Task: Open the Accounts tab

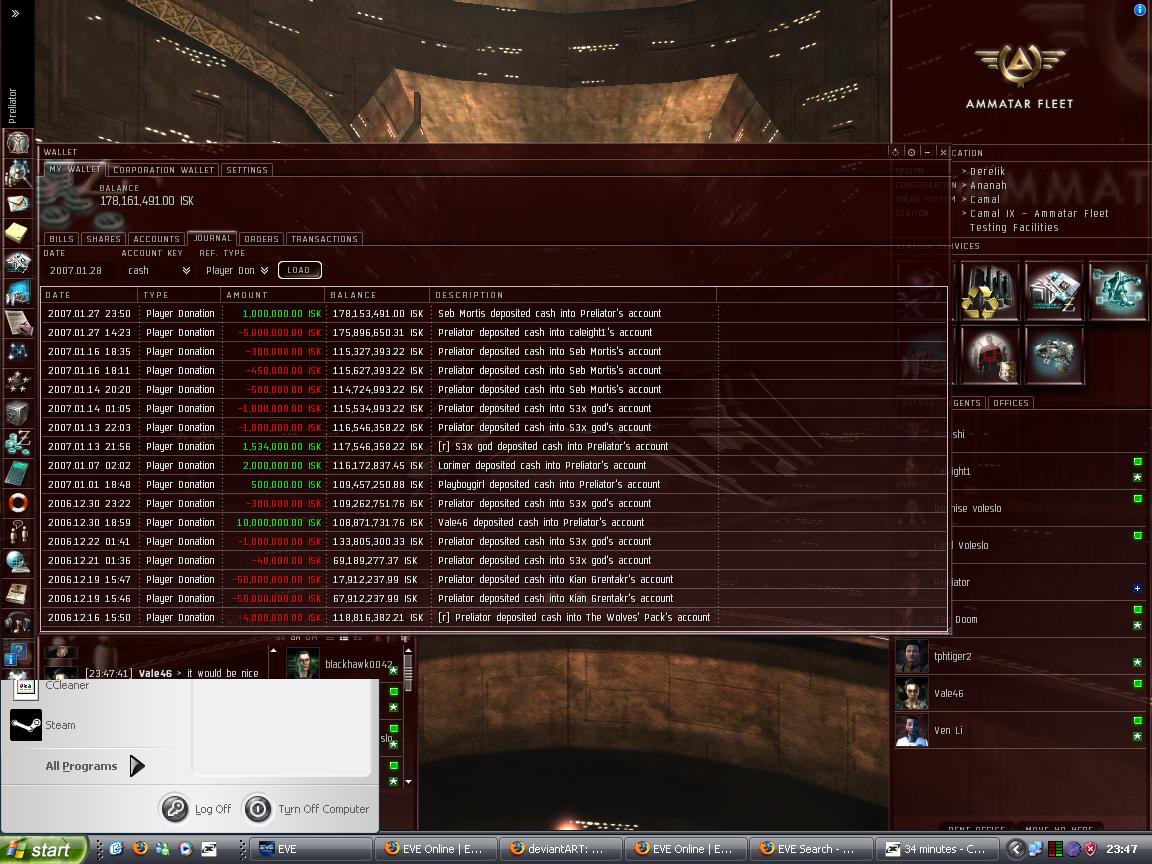Action: [156, 239]
